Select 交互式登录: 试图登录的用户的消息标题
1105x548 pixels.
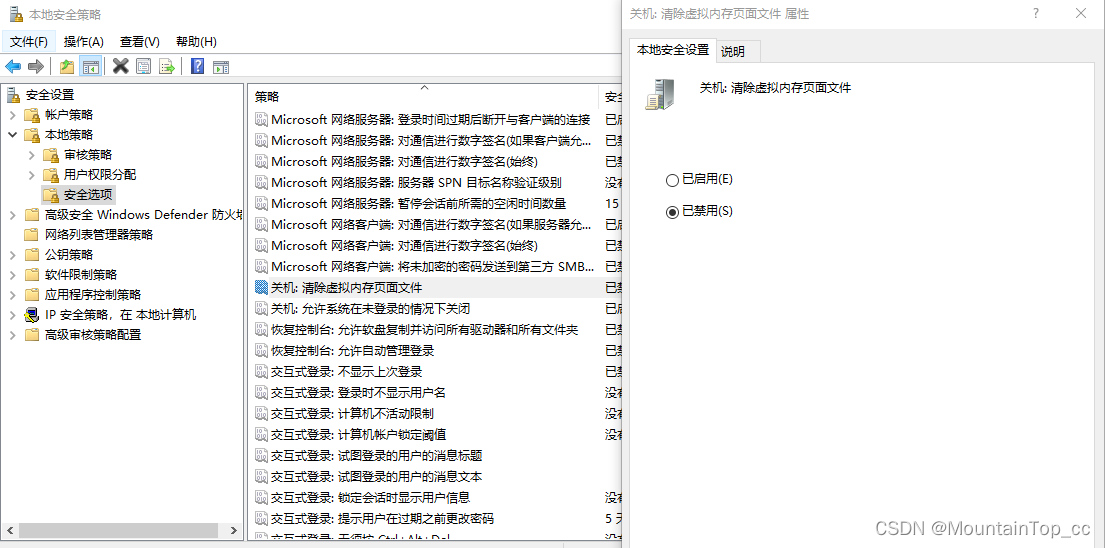(376, 456)
